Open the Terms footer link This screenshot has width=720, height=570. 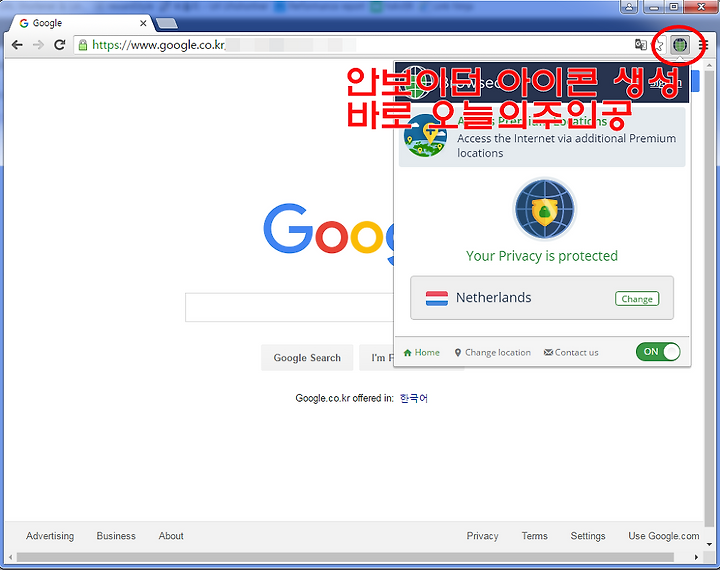coord(534,536)
